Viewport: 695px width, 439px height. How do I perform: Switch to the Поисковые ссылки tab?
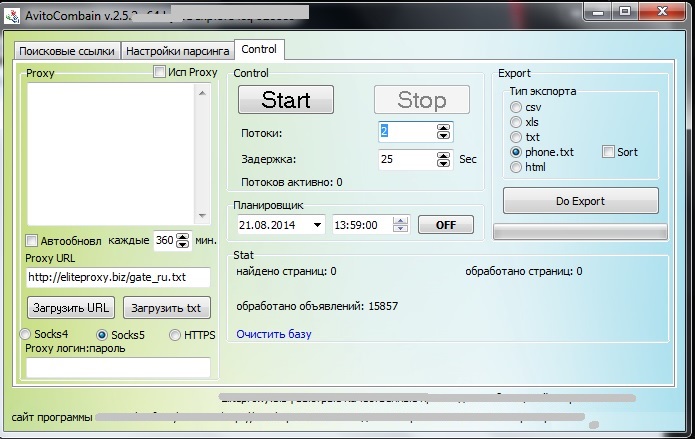67,51
